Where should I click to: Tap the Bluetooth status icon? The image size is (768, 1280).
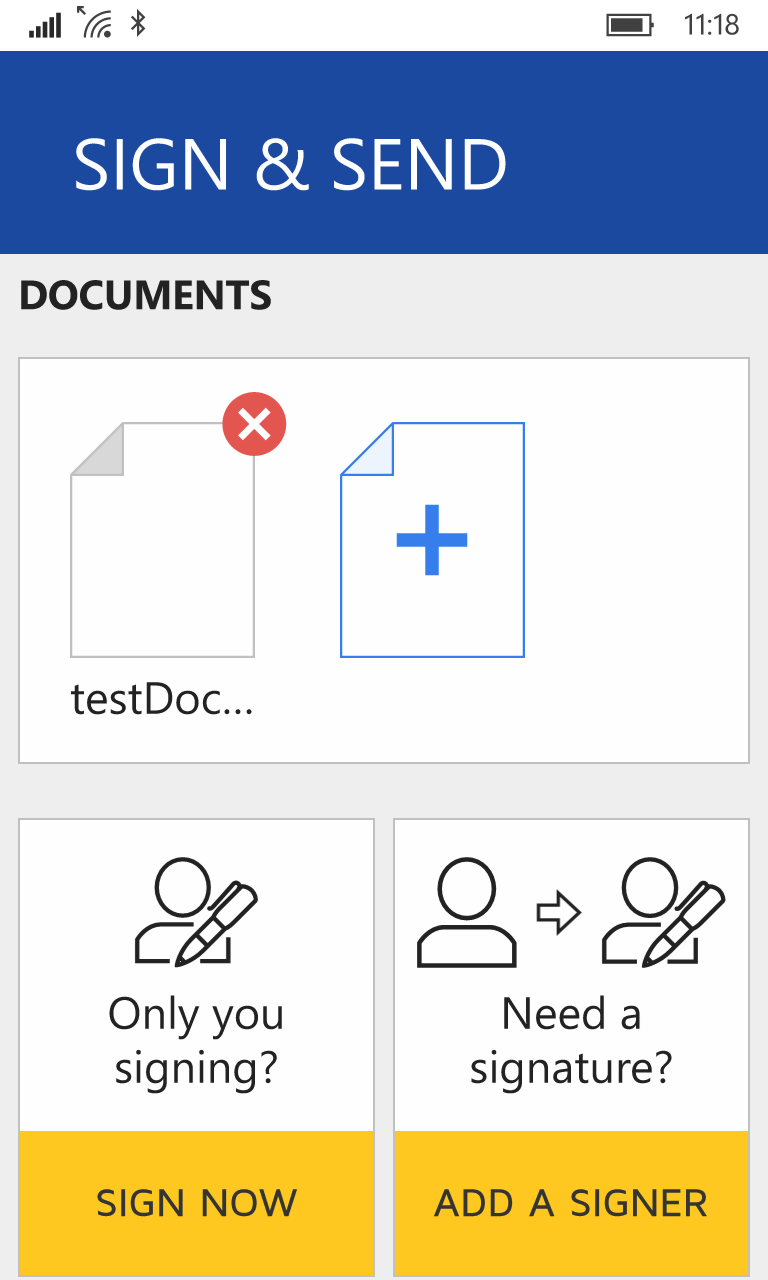pyautogui.click(x=139, y=24)
